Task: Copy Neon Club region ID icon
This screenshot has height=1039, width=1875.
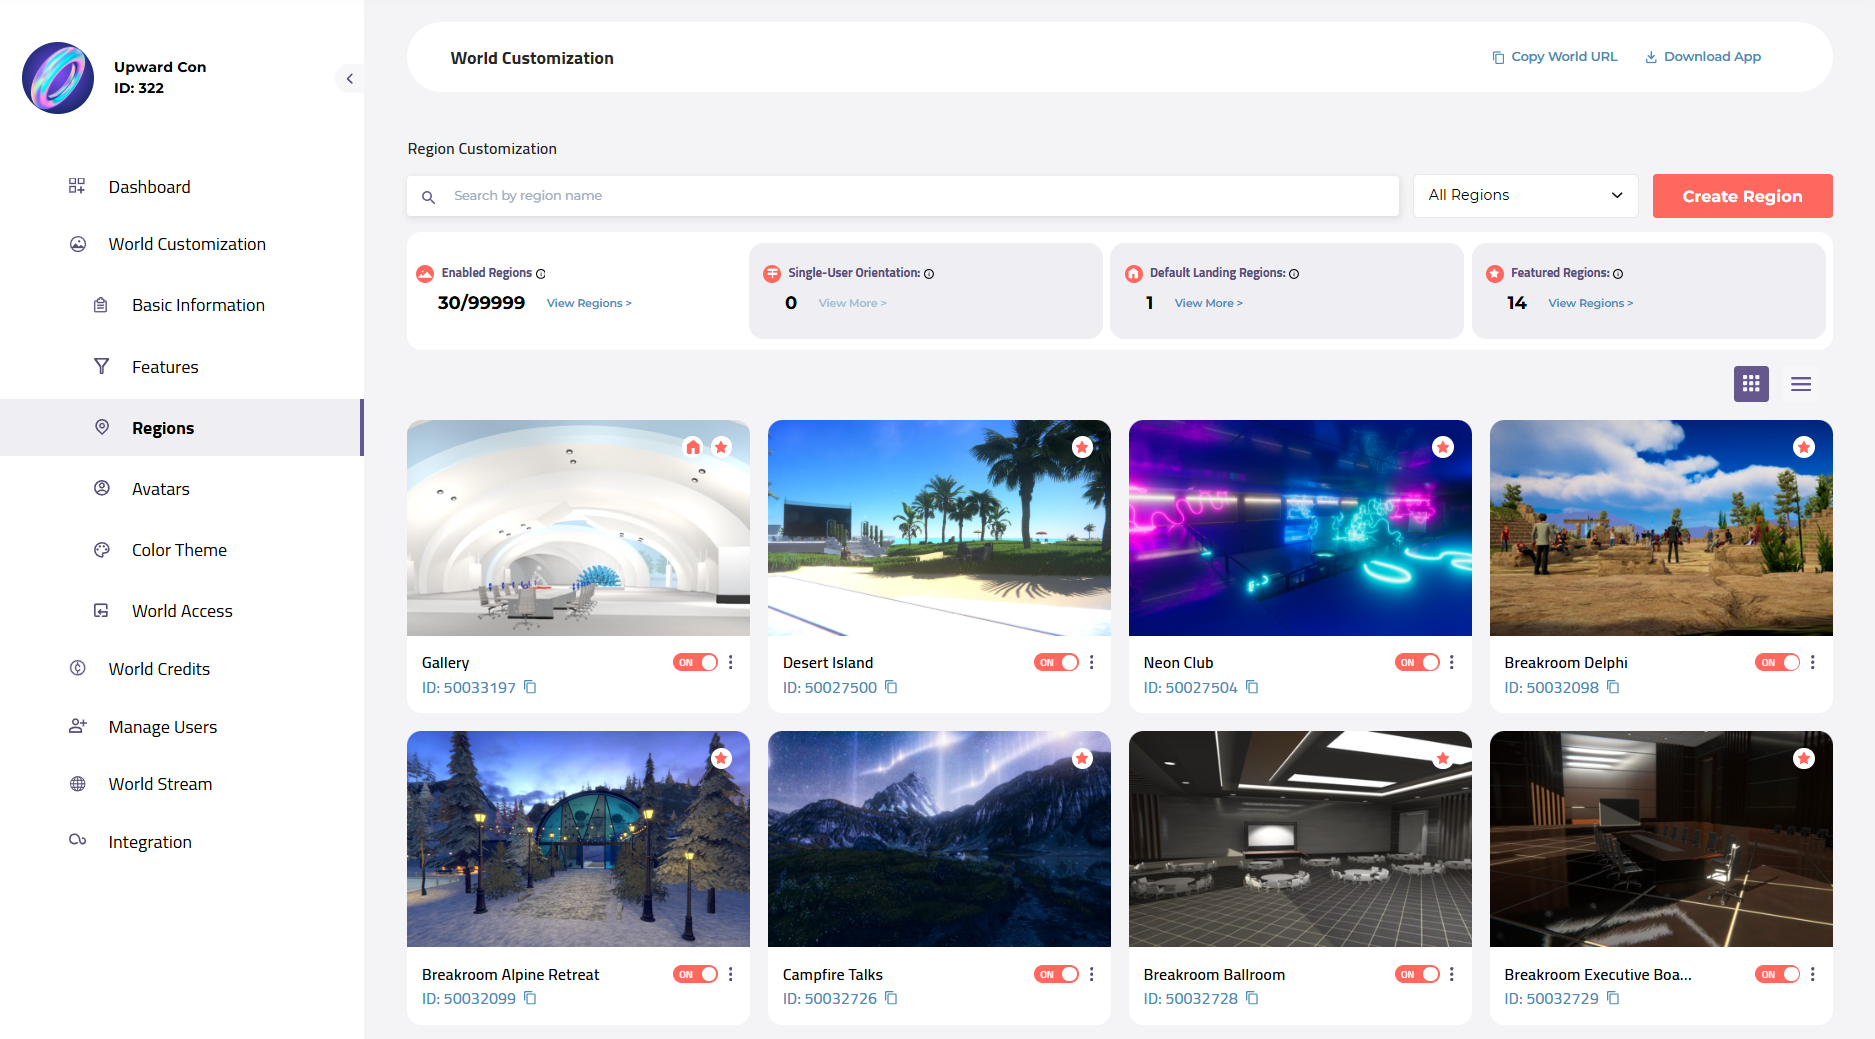Action: tap(1252, 687)
